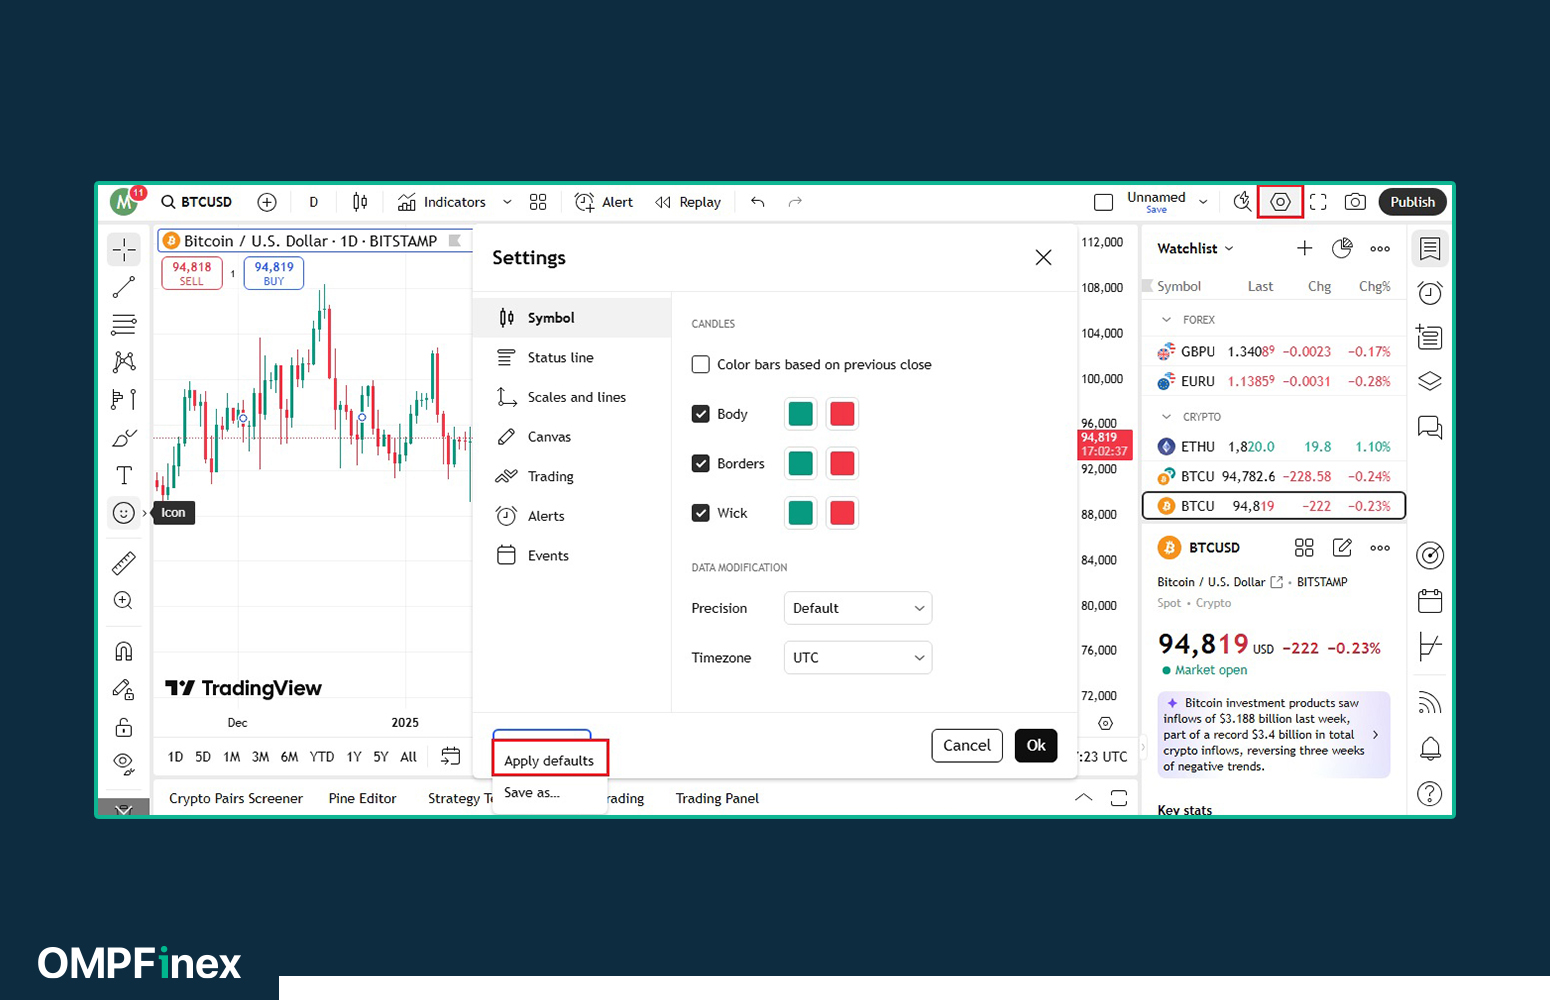Change the Borders red down color swatch
This screenshot has width=1550, height=1000.
843,464
